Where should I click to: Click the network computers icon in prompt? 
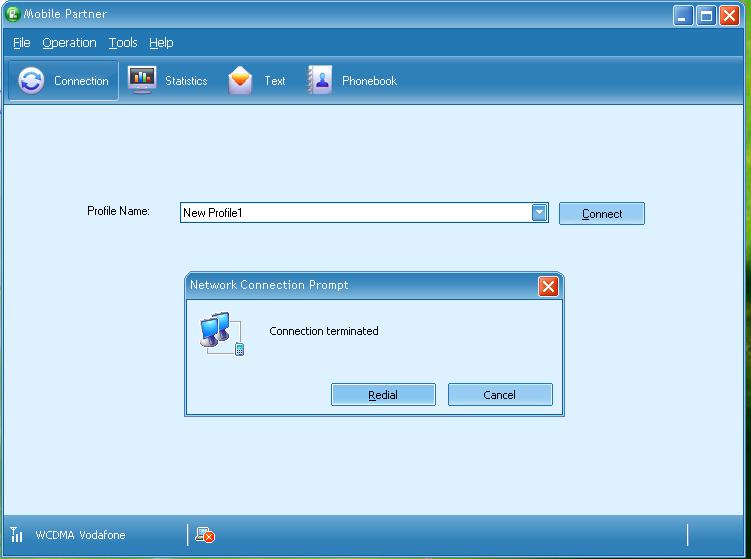pyautogui.click(x=221, y=333)
